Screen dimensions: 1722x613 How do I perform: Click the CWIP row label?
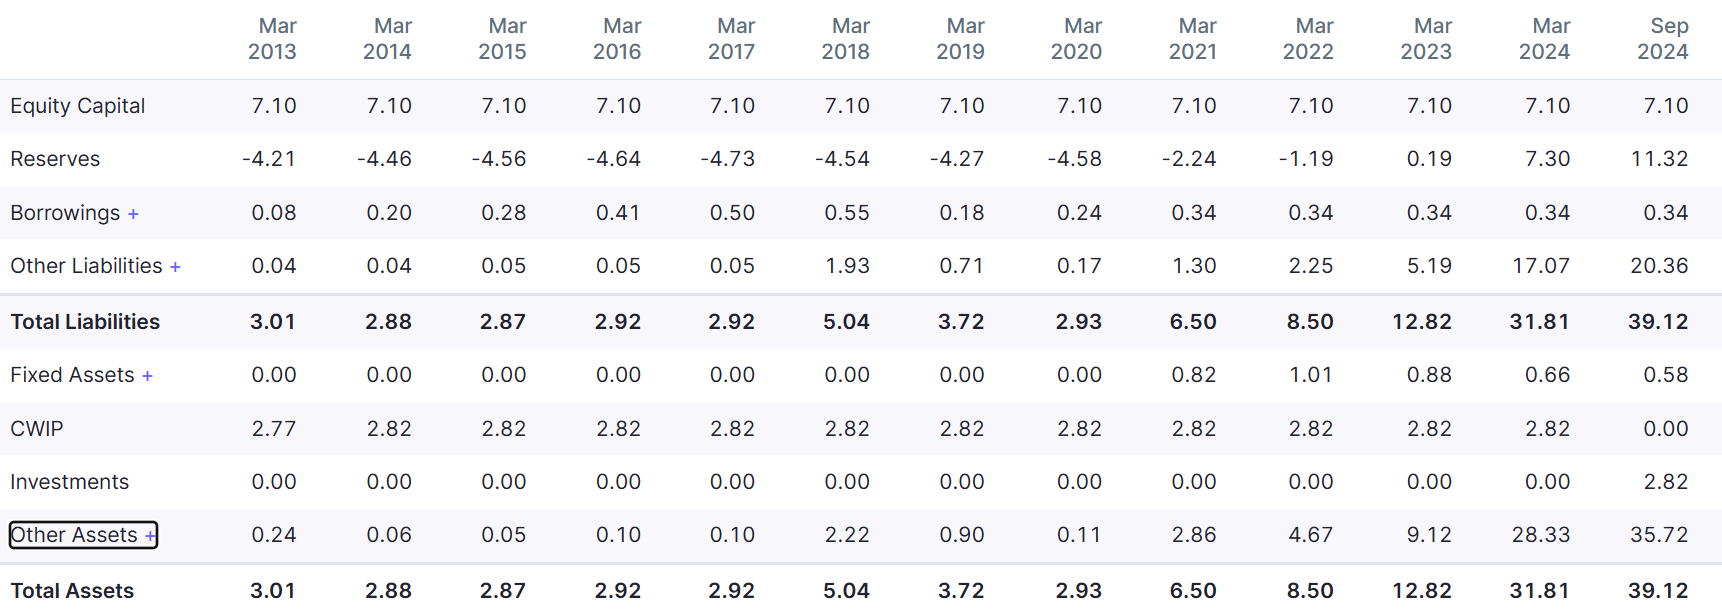[x=36, y=429]
